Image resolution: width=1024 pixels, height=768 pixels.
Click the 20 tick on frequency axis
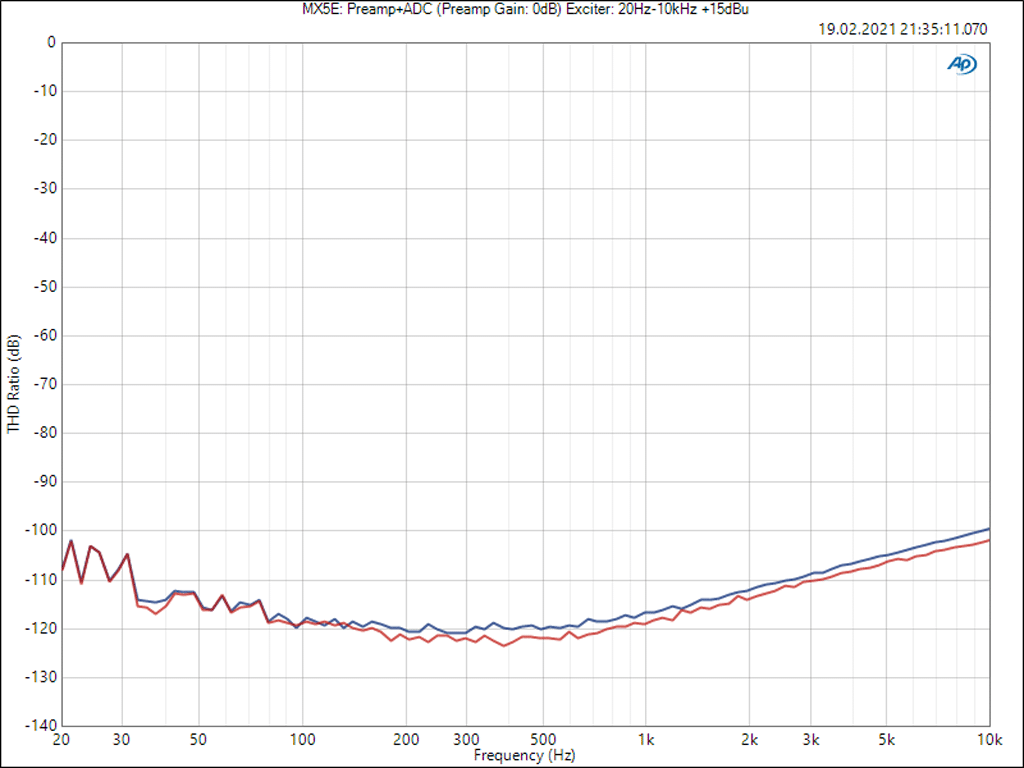[61, 740]
